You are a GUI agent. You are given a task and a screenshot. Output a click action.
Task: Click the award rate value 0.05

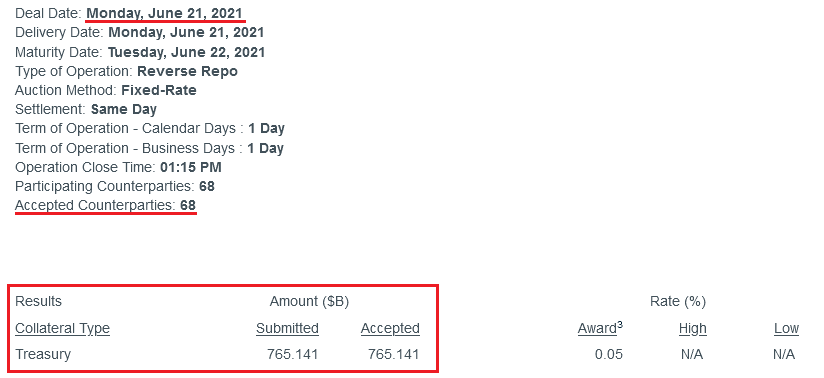[x=609, y=354]
